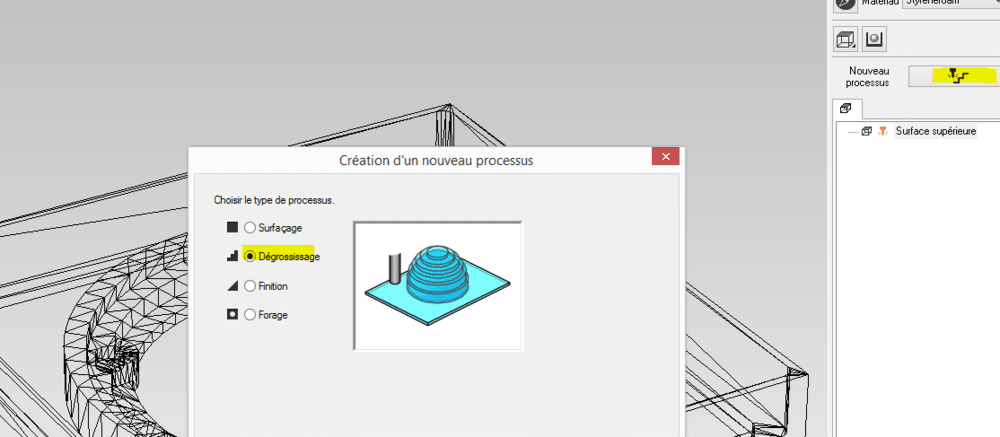Select the Dégrossissage radio button
This screenshot has height=437, width=1000.
pyautogui.click(x=250, y=256)
